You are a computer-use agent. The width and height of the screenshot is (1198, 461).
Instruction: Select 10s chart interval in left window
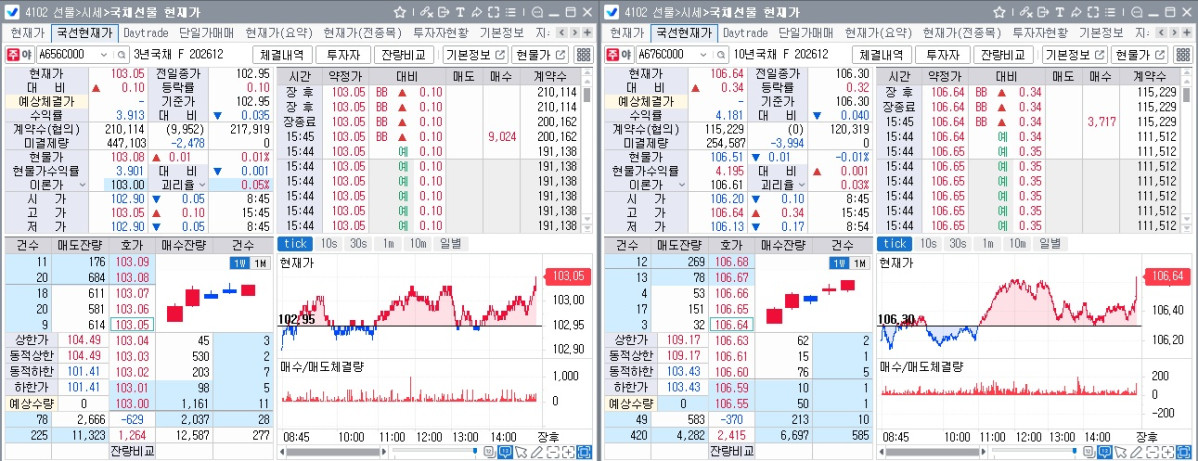pos(329,243)
